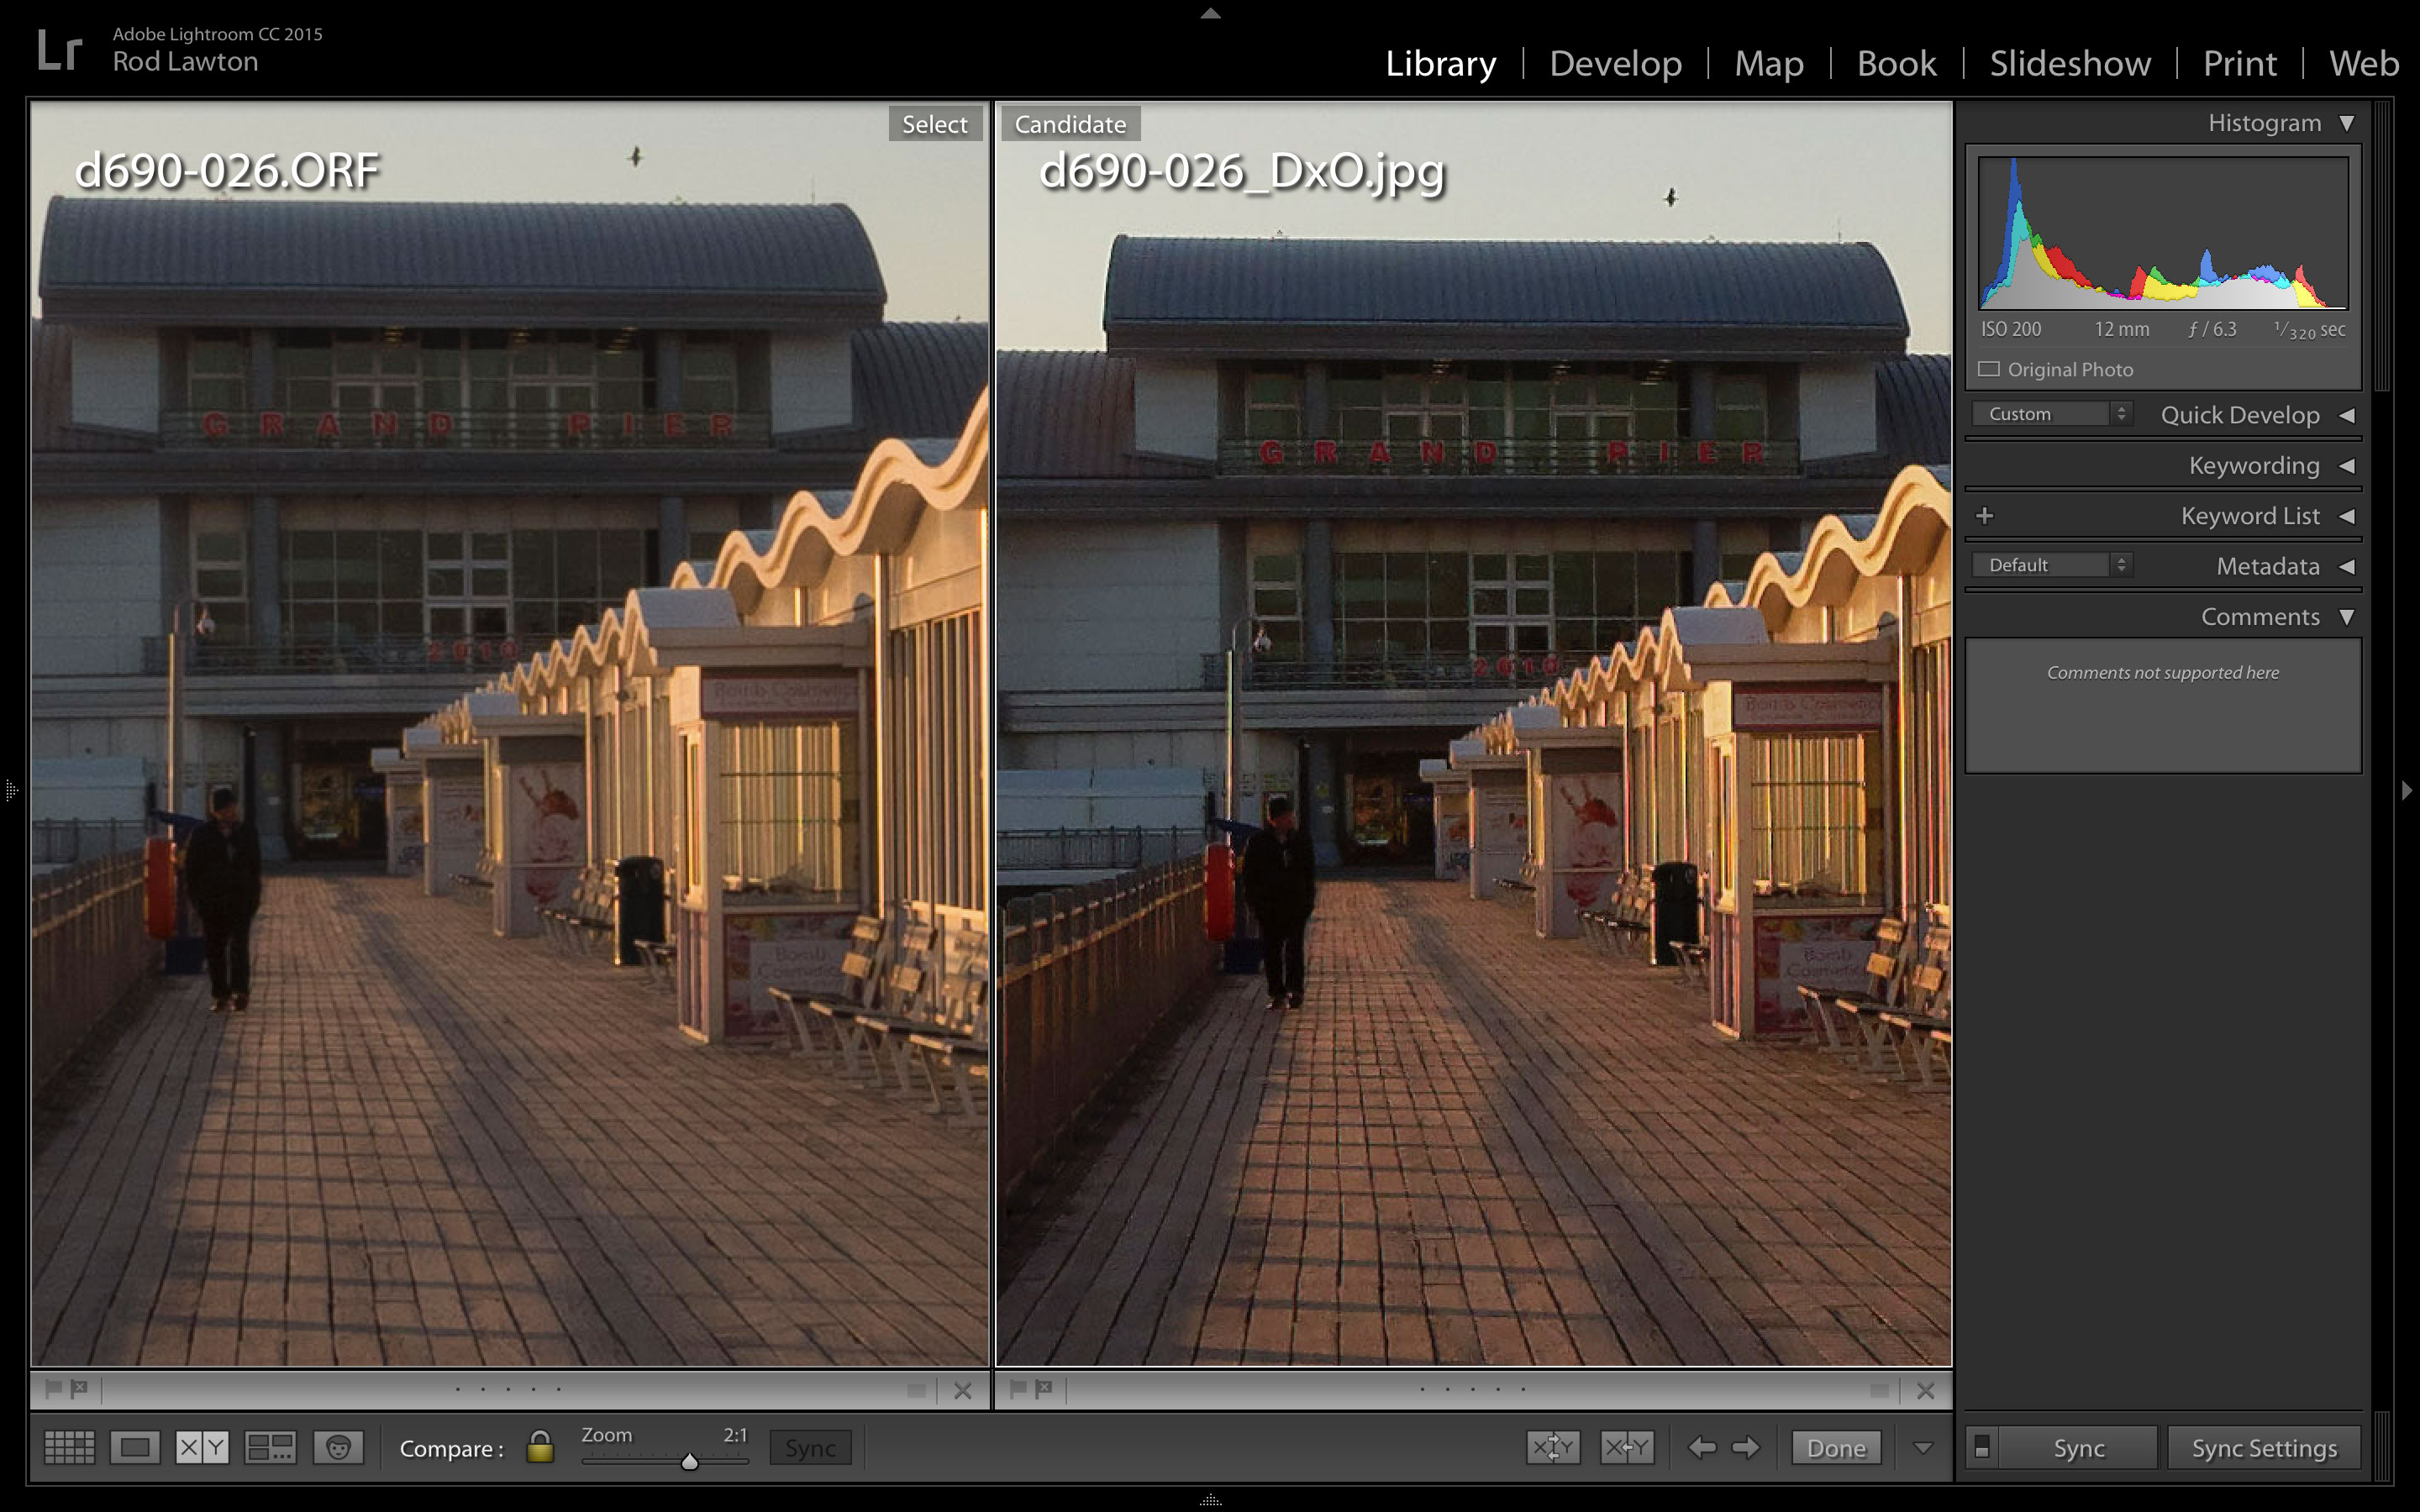Select Survey view icon
2420x1512 pixels.
270,1447
